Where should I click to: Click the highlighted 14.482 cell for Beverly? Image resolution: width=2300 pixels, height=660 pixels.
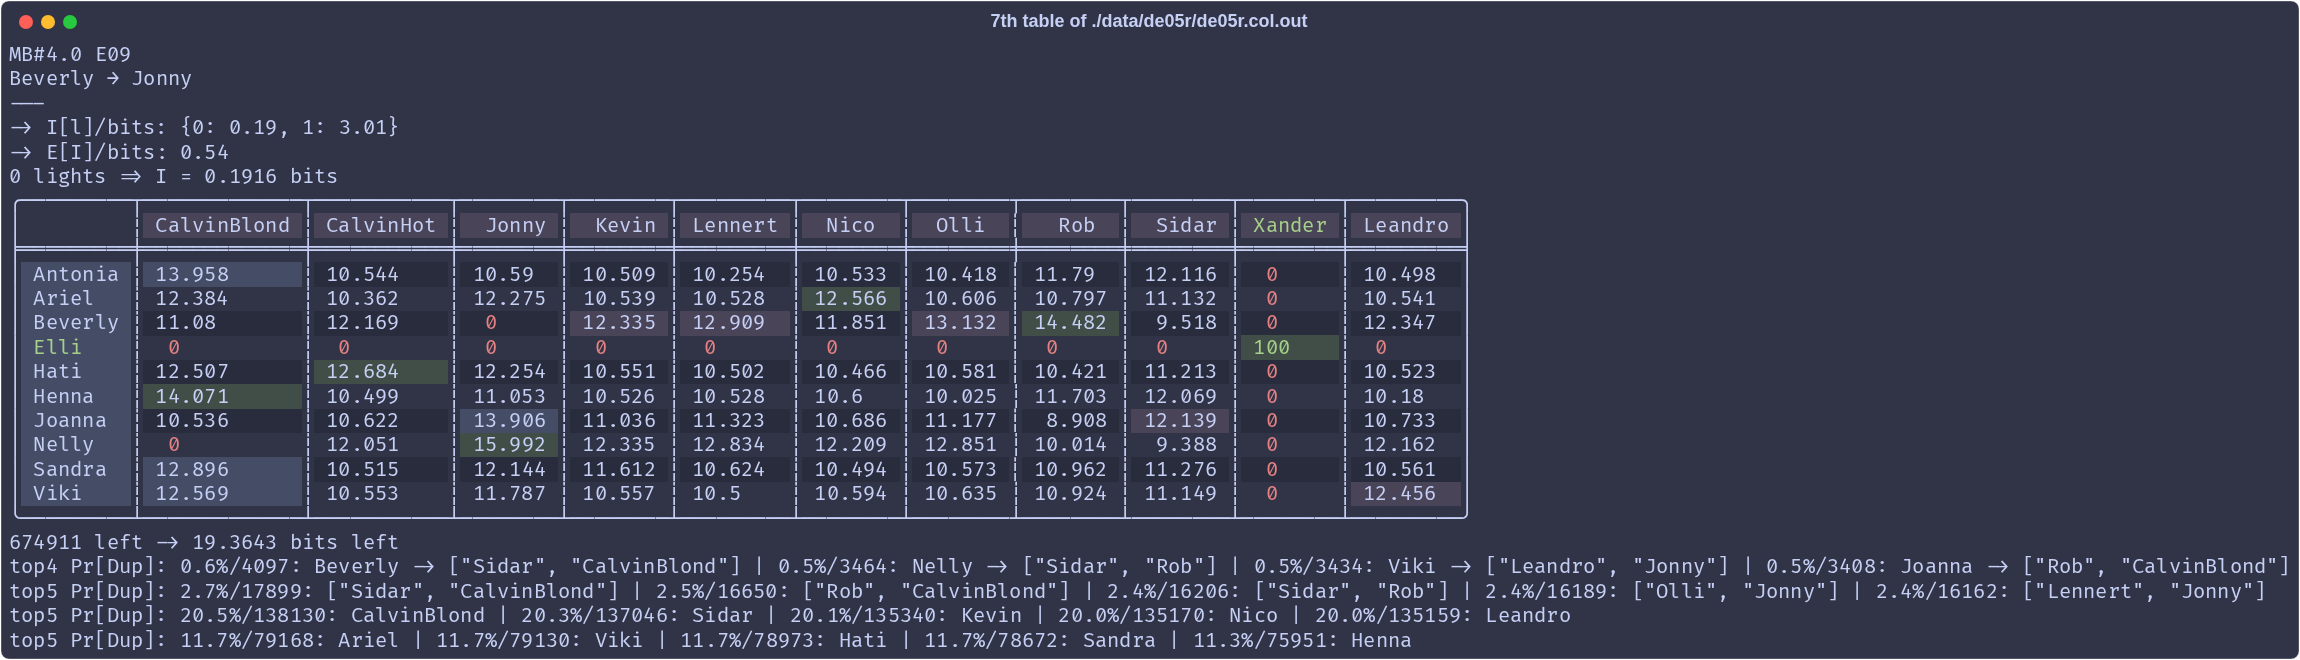(1071, 323)
